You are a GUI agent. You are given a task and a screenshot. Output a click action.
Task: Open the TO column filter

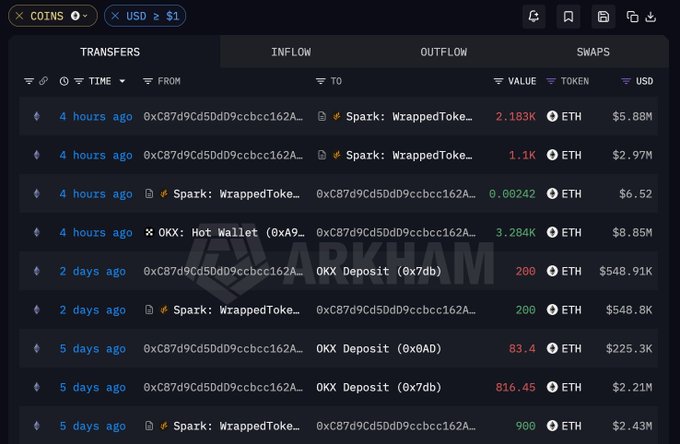click(320, 81)
